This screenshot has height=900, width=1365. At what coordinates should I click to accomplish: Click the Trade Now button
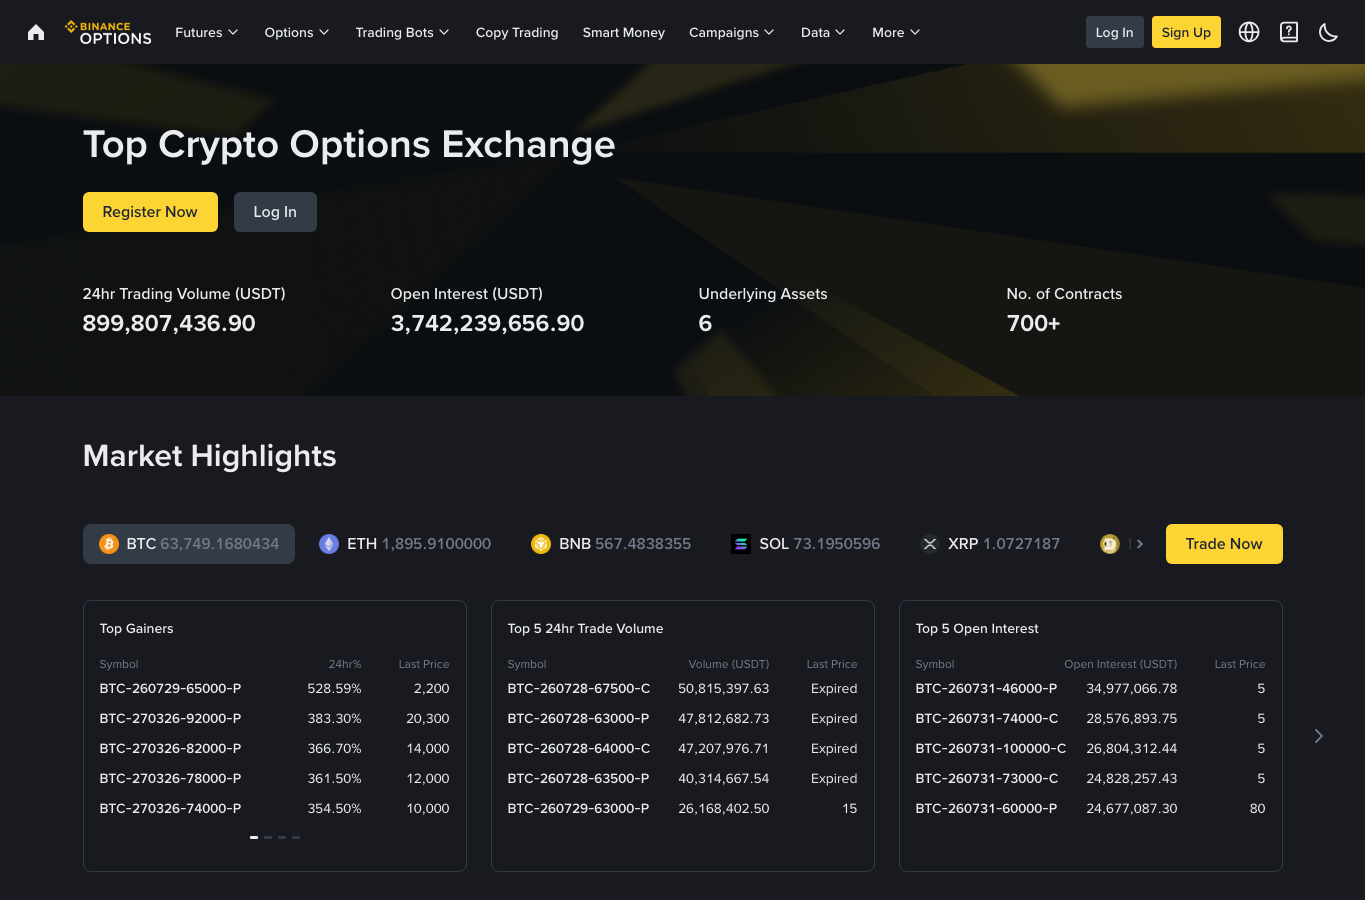click(1224, 544)
